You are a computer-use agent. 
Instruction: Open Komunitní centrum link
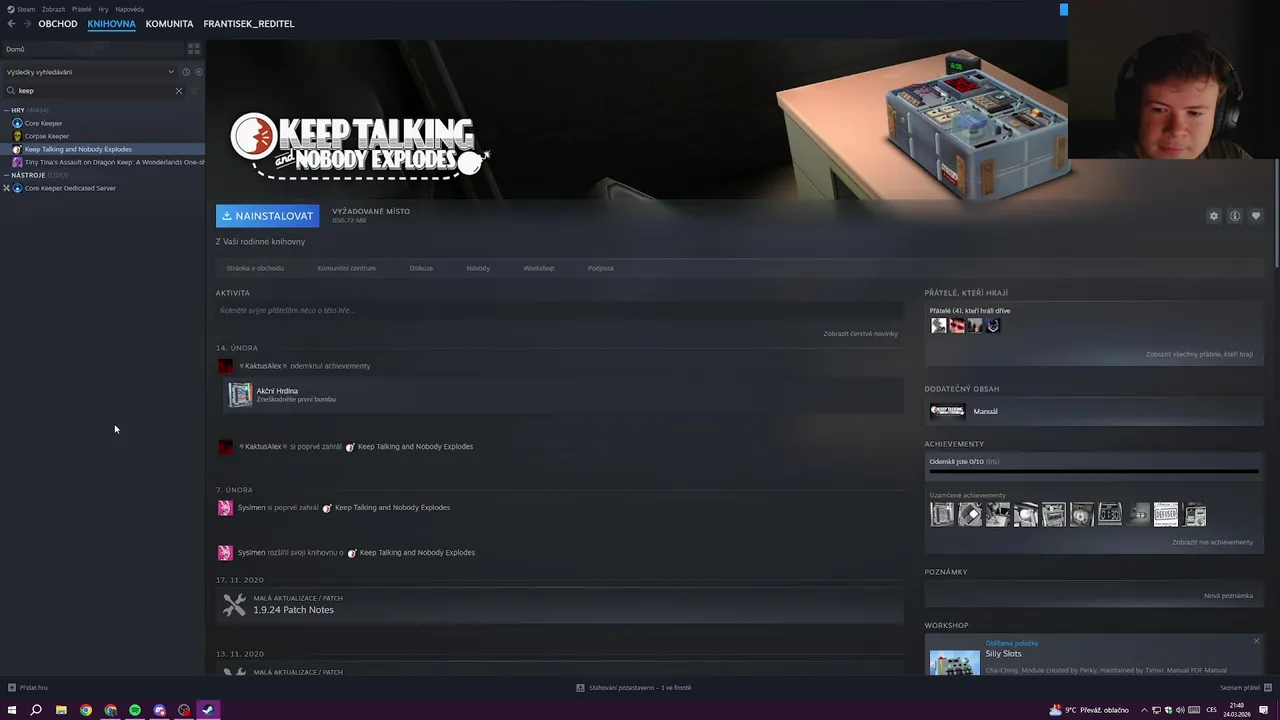click(x=347, y=268)
